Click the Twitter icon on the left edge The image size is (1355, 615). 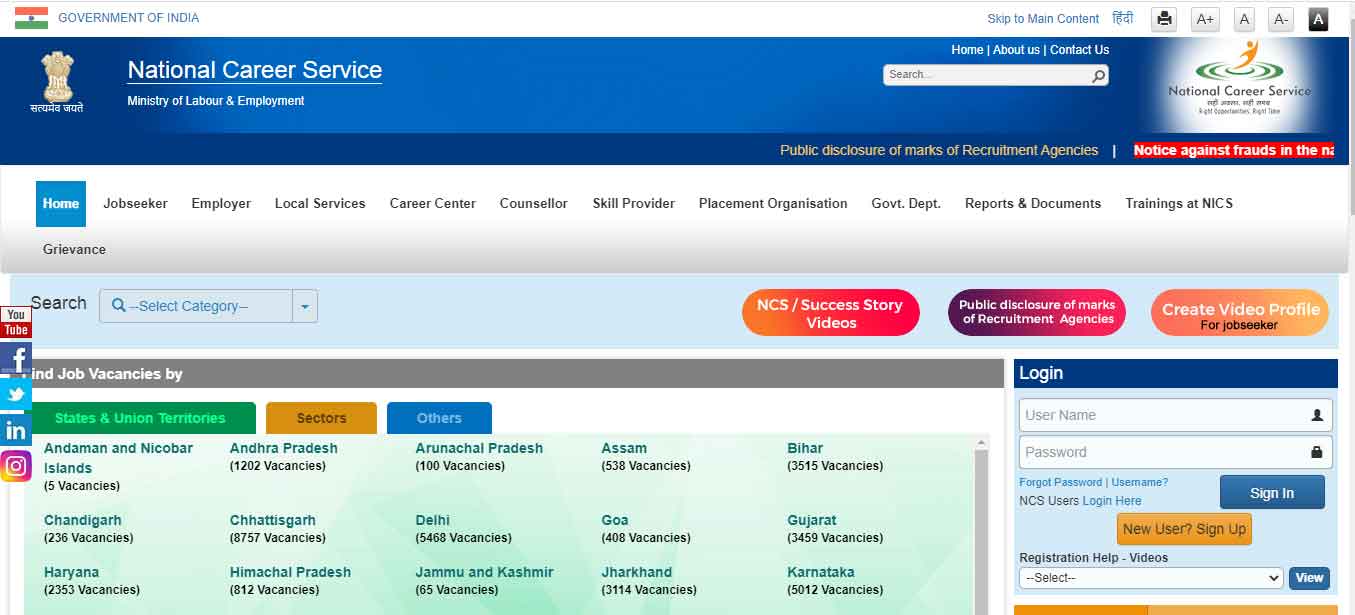15,394
